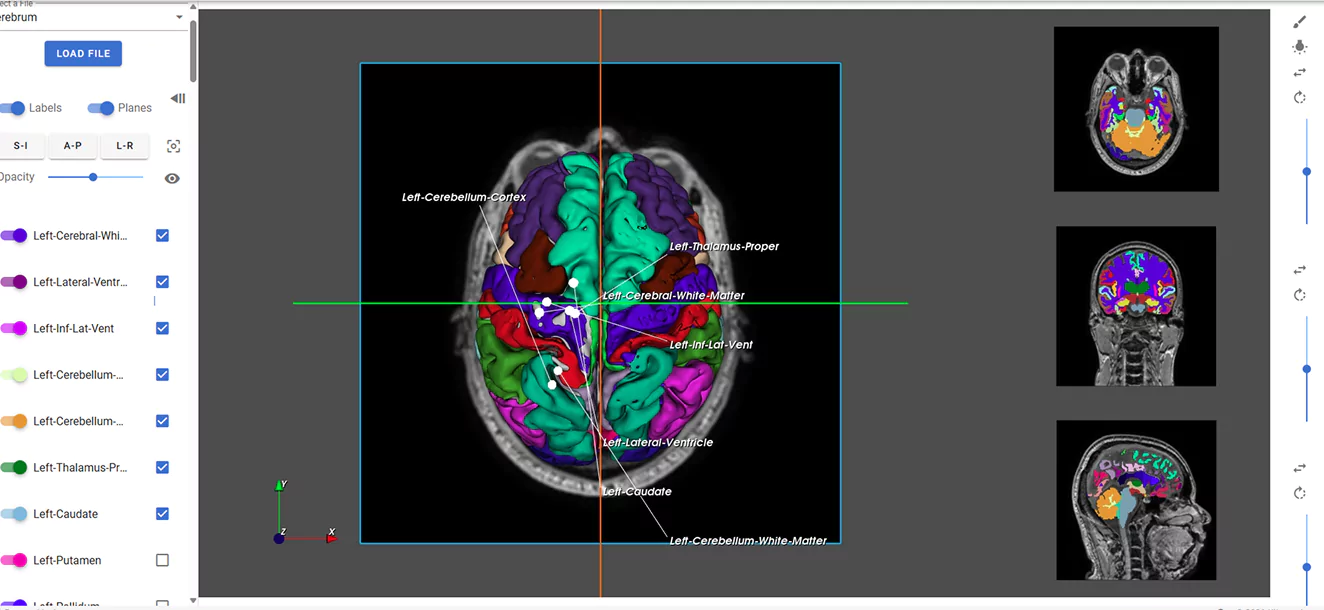Click the collapse sidebar arrow icon
The image size is (1324, 610).
coord(178,98)
